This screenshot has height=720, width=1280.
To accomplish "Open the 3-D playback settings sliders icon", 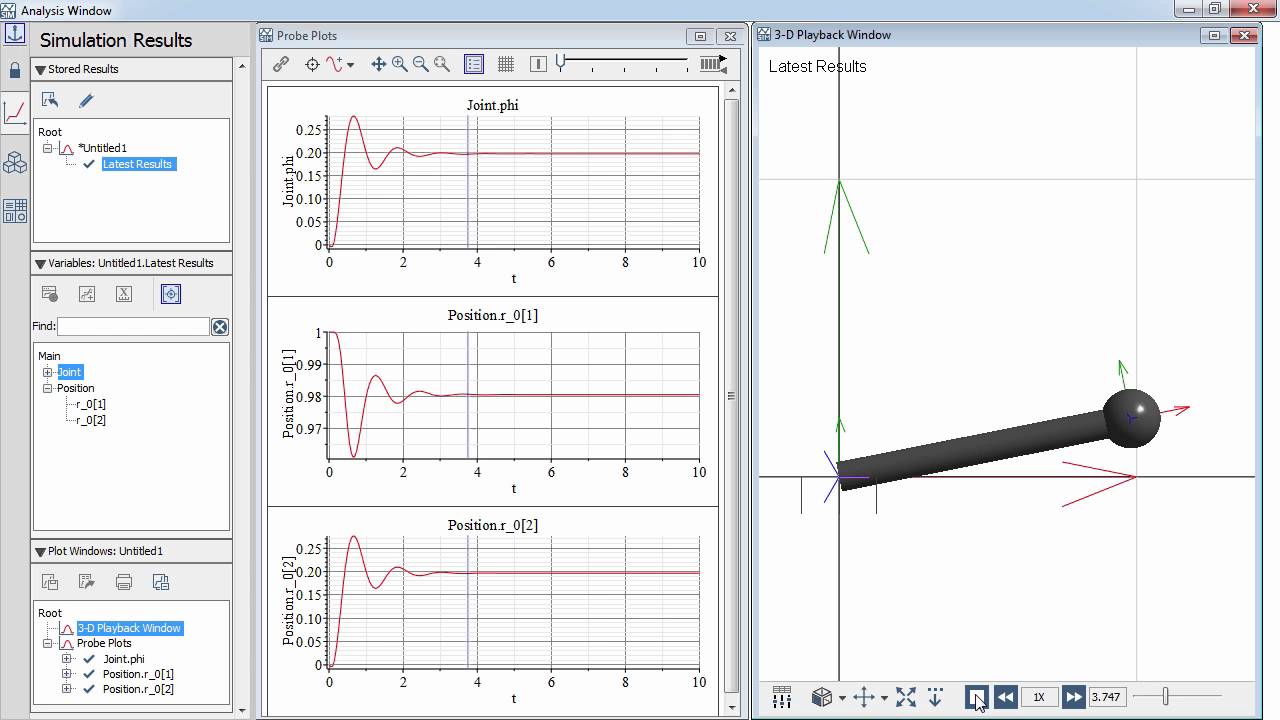I will [782, 697].
